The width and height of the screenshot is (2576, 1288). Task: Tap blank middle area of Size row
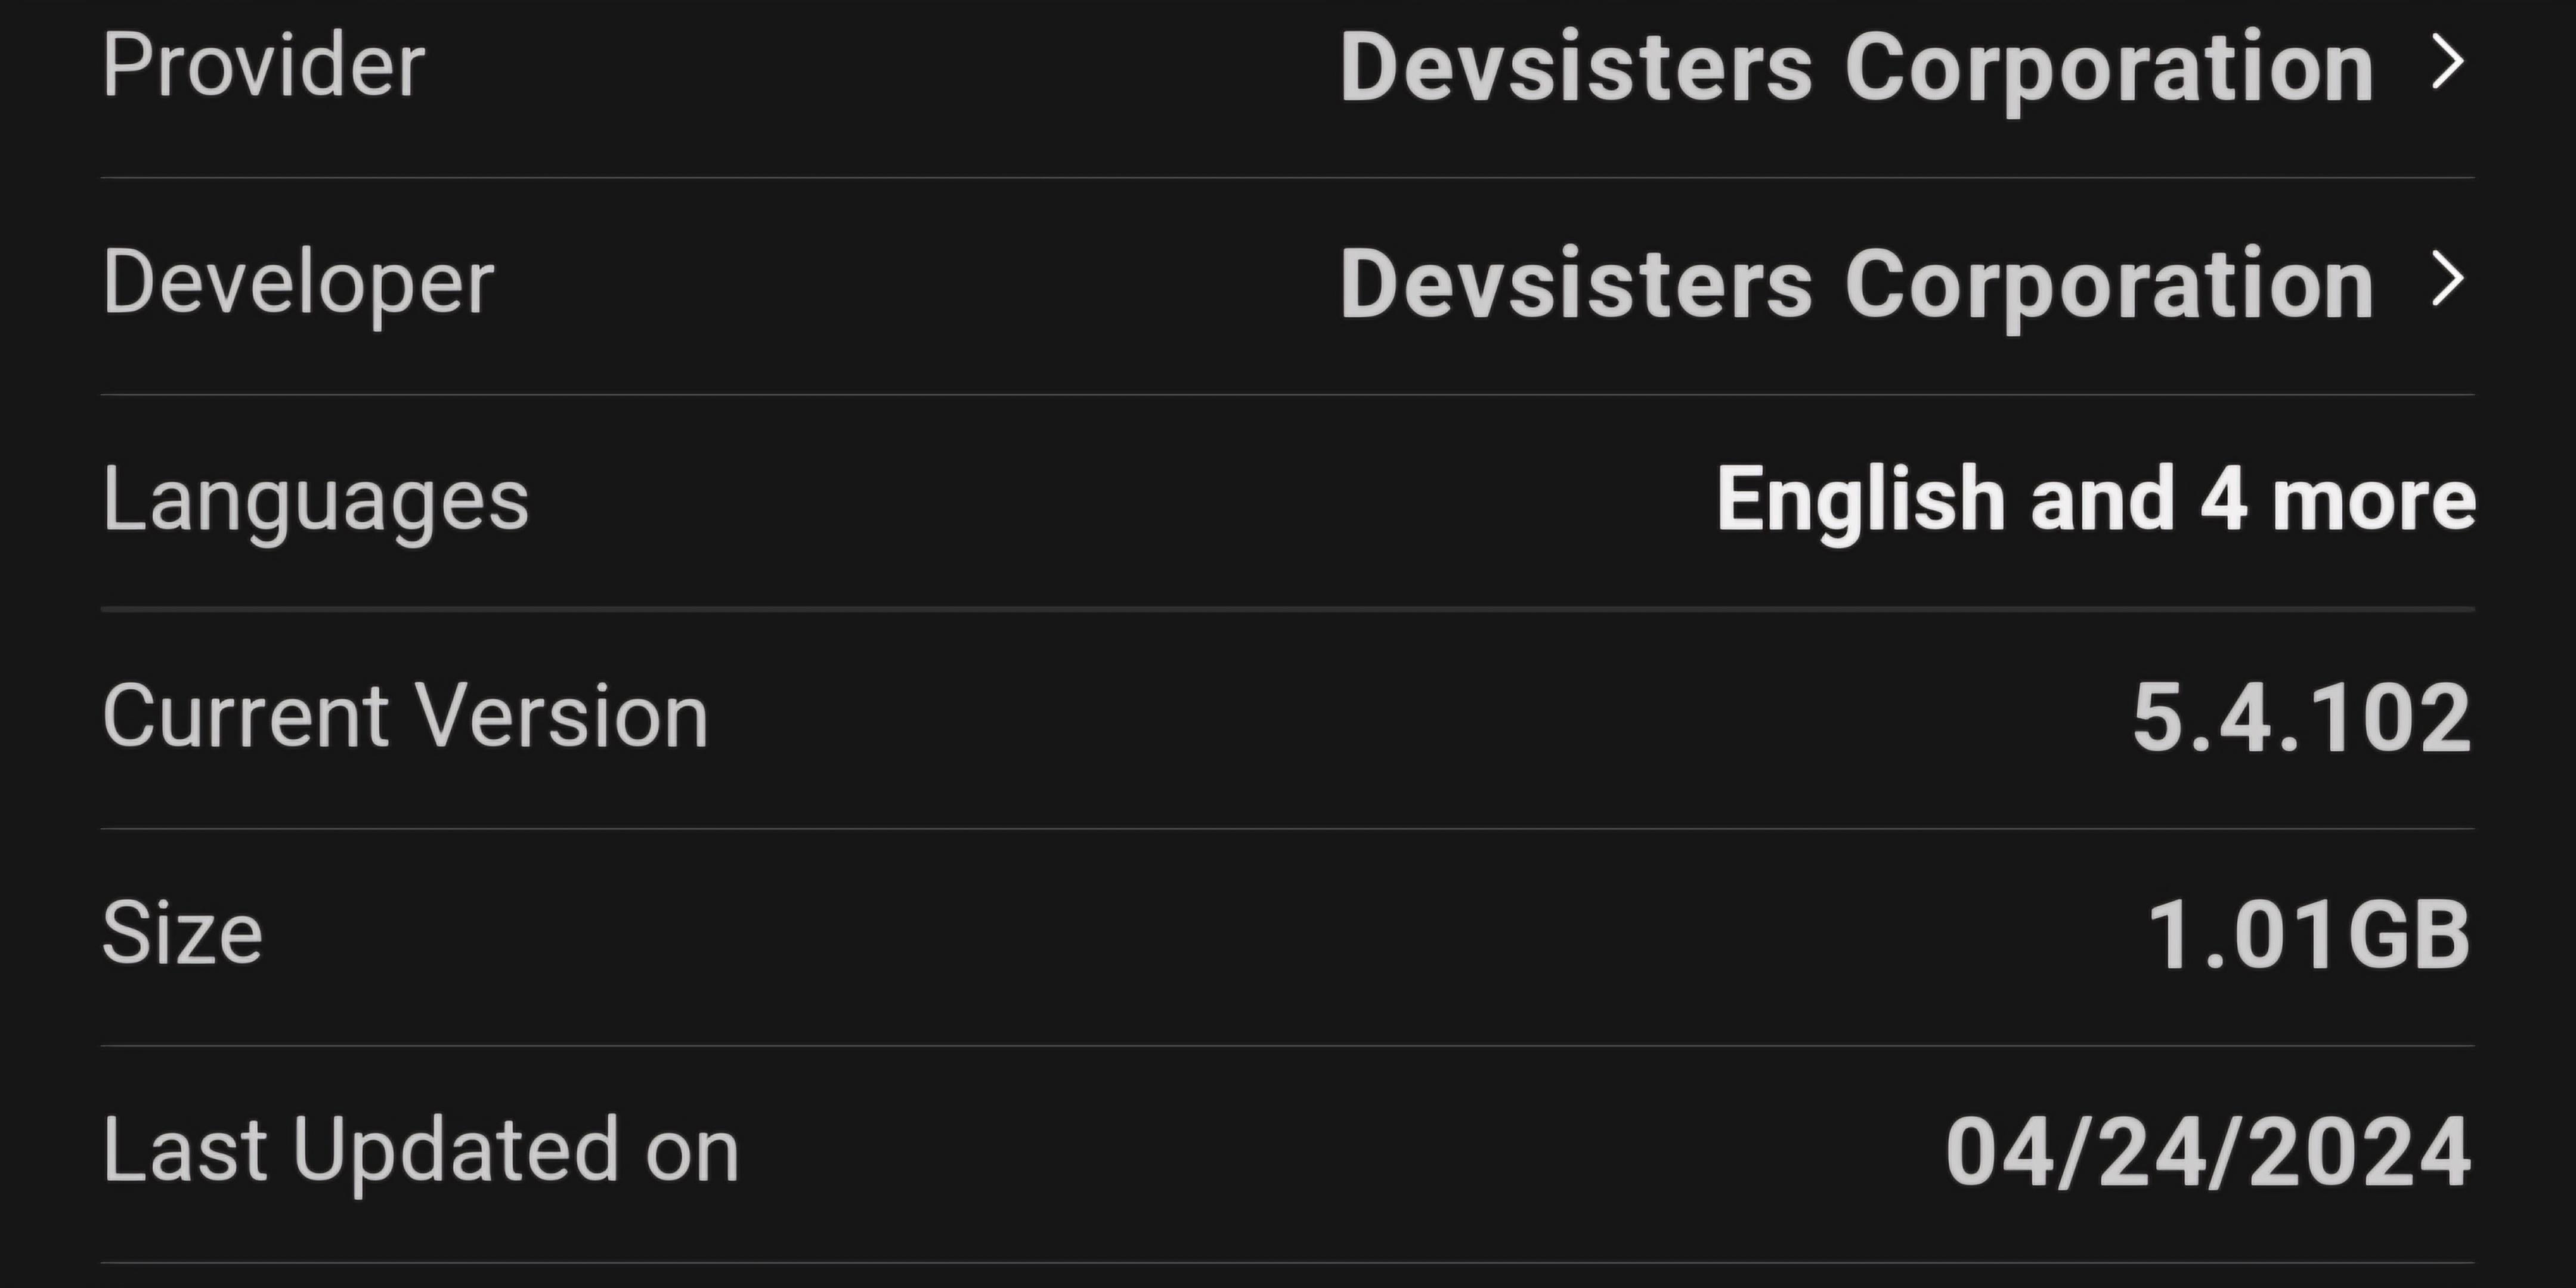(x=1200, y=934)
